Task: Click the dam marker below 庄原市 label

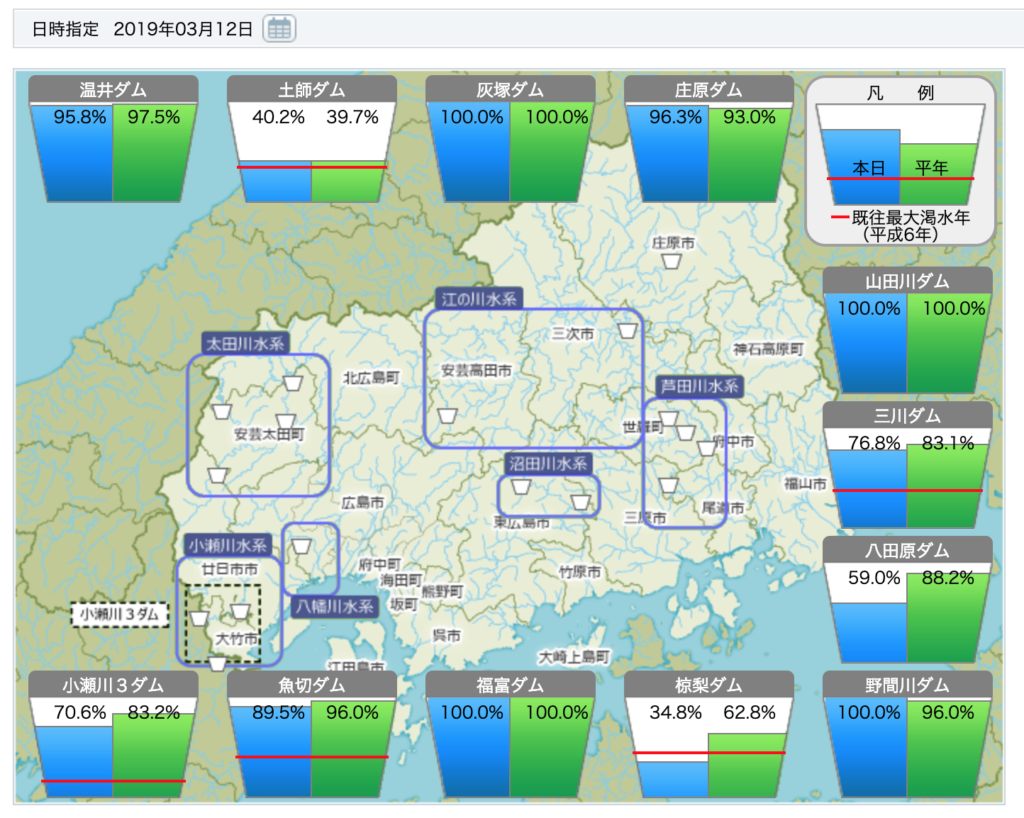Action: [x=672, y=261]
